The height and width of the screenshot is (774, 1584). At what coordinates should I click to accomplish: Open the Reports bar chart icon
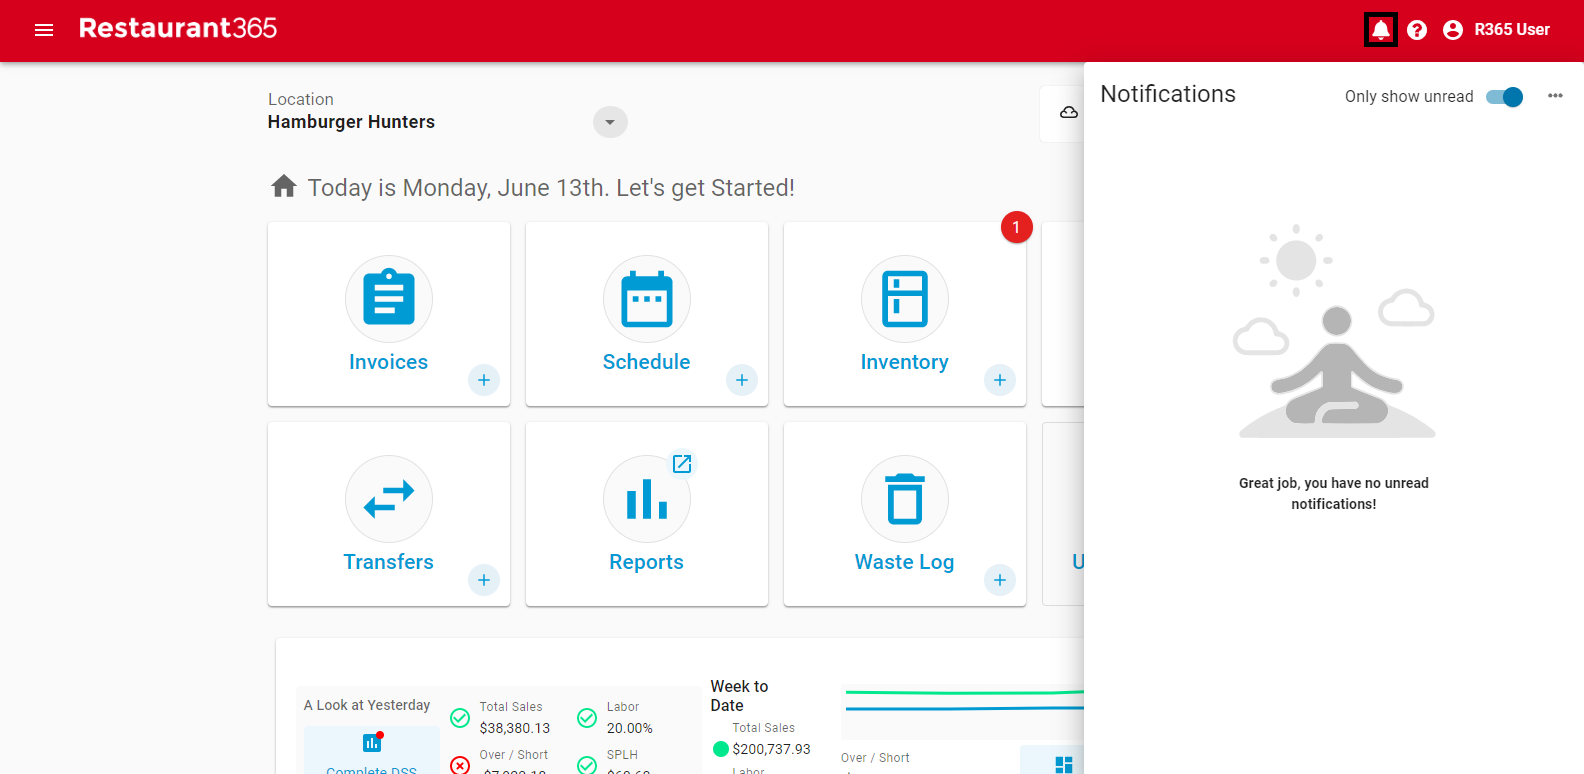(647, 498)
